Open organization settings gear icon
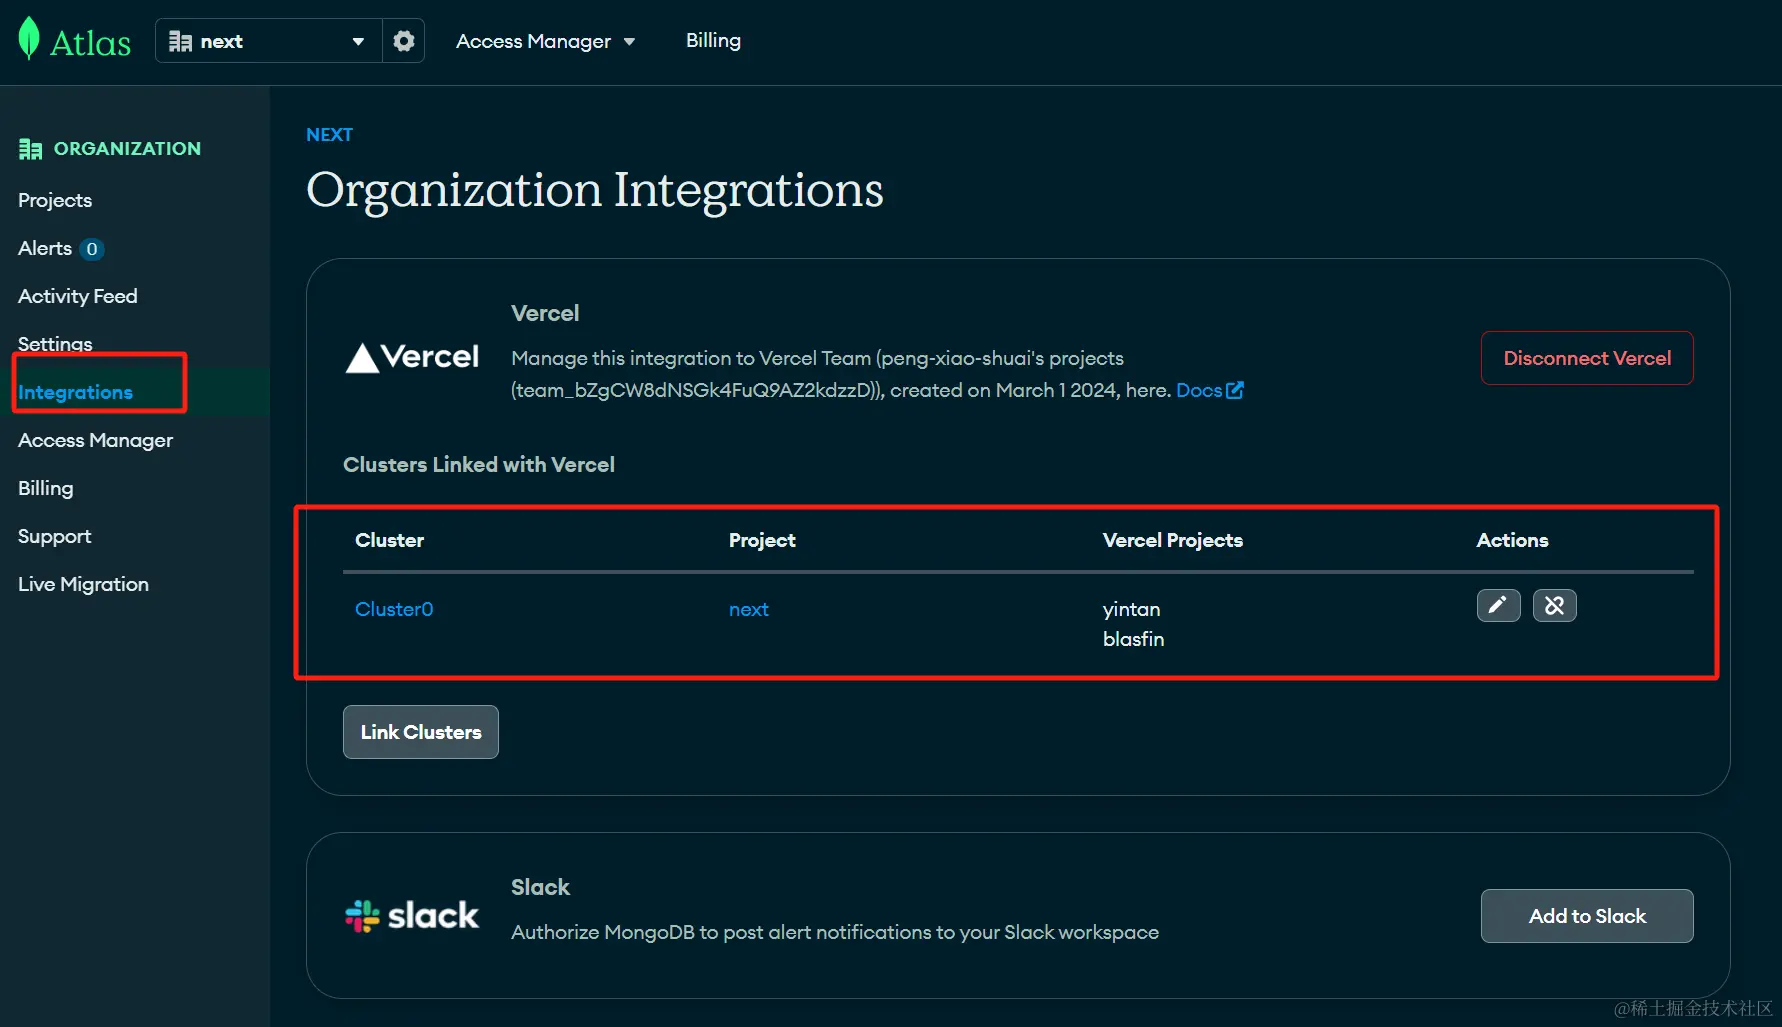The width and height of the screenshot is (1782, 1027). coord(403,41)
